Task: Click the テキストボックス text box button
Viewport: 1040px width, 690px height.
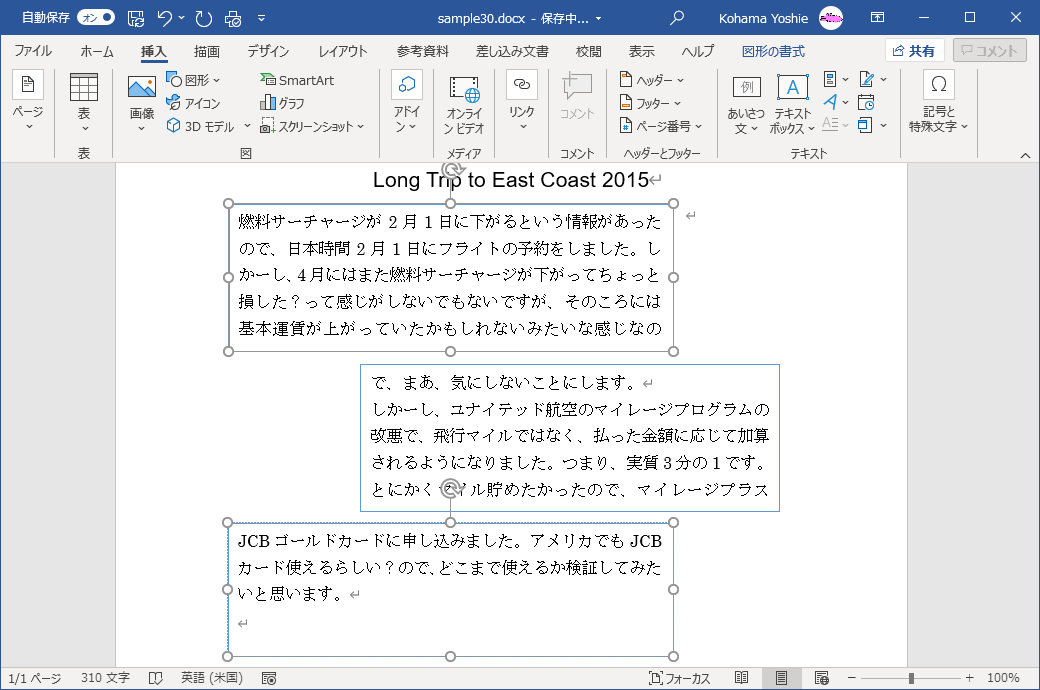Action: [x=792, y=104]
